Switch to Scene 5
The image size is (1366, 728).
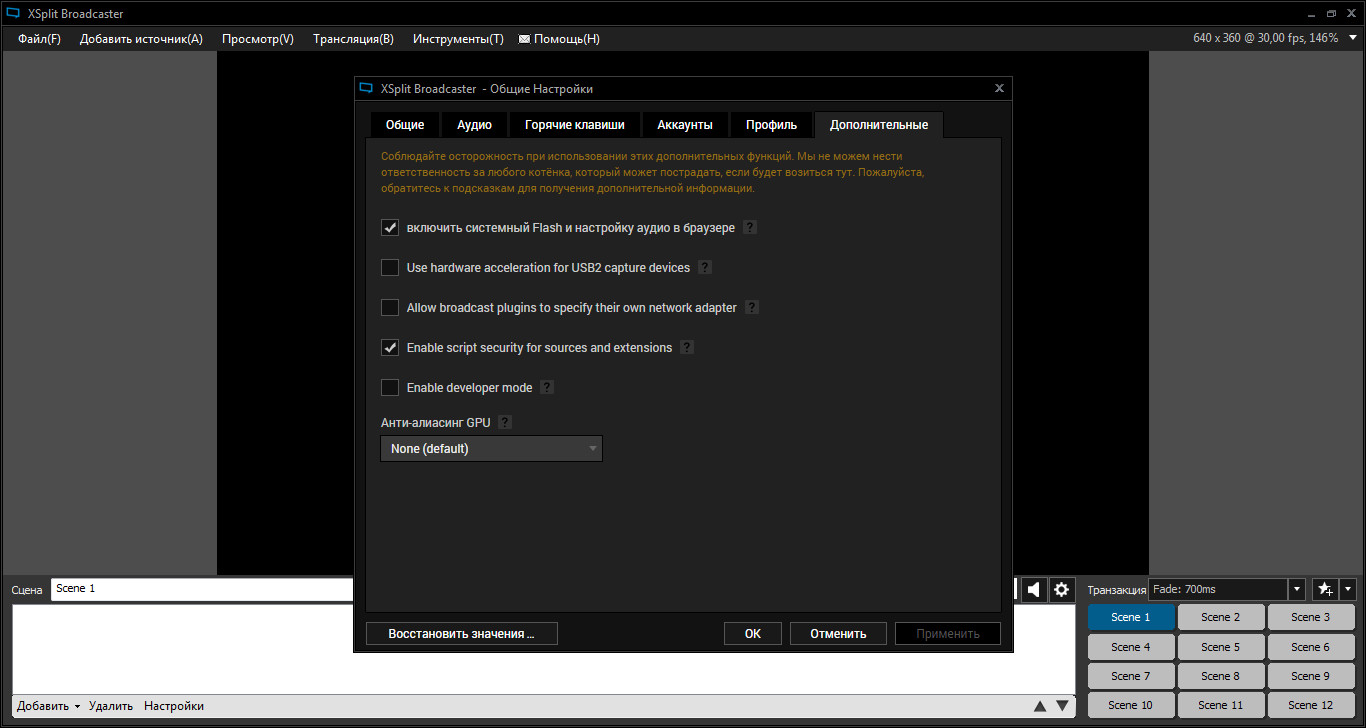pyautogui.click(x=1221, y=647)
